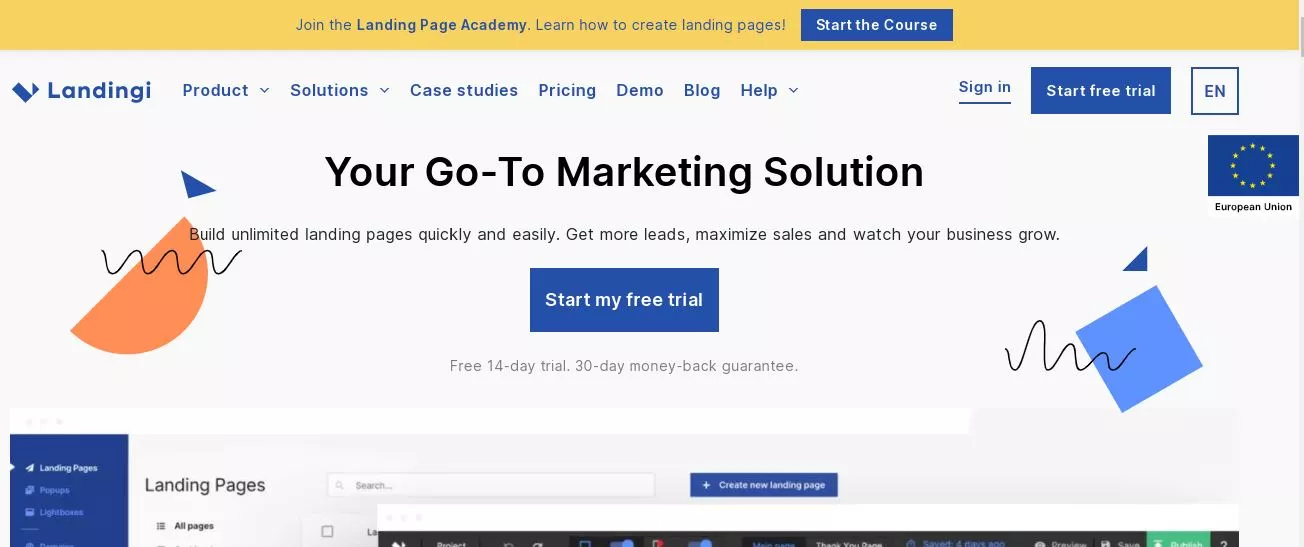The image size is (1304, 547).
Task: Select the Landing Pages sidebar icon
Action: point(30,468)
